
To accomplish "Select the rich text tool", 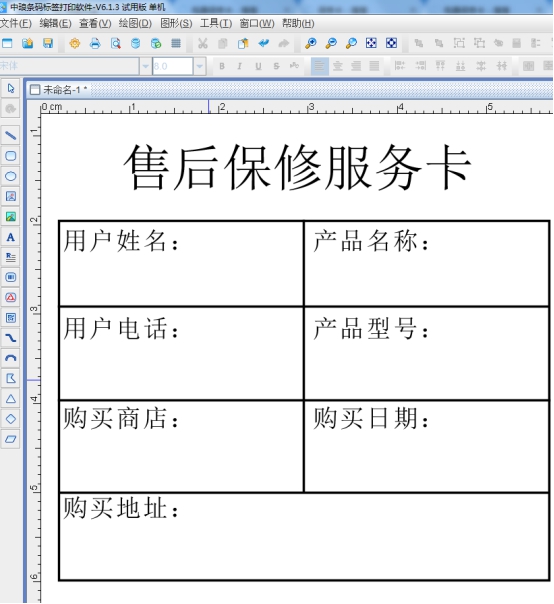I will pyautogui.click(x=11, y=257).
